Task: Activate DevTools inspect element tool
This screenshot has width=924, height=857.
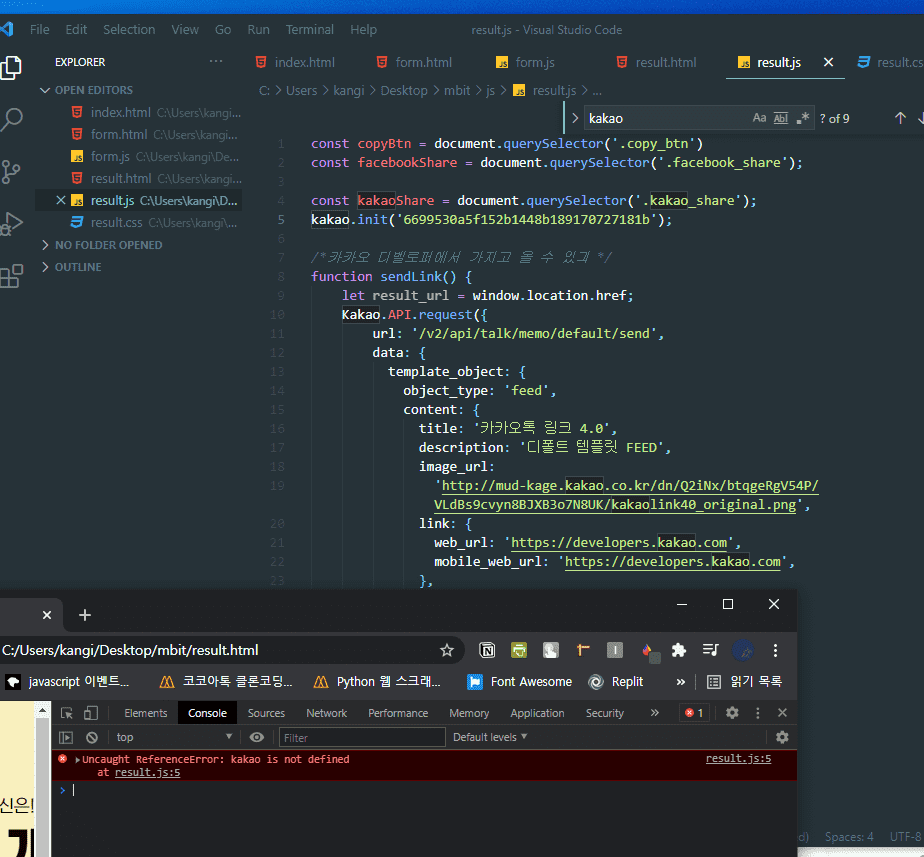Action: click(67, 713)
